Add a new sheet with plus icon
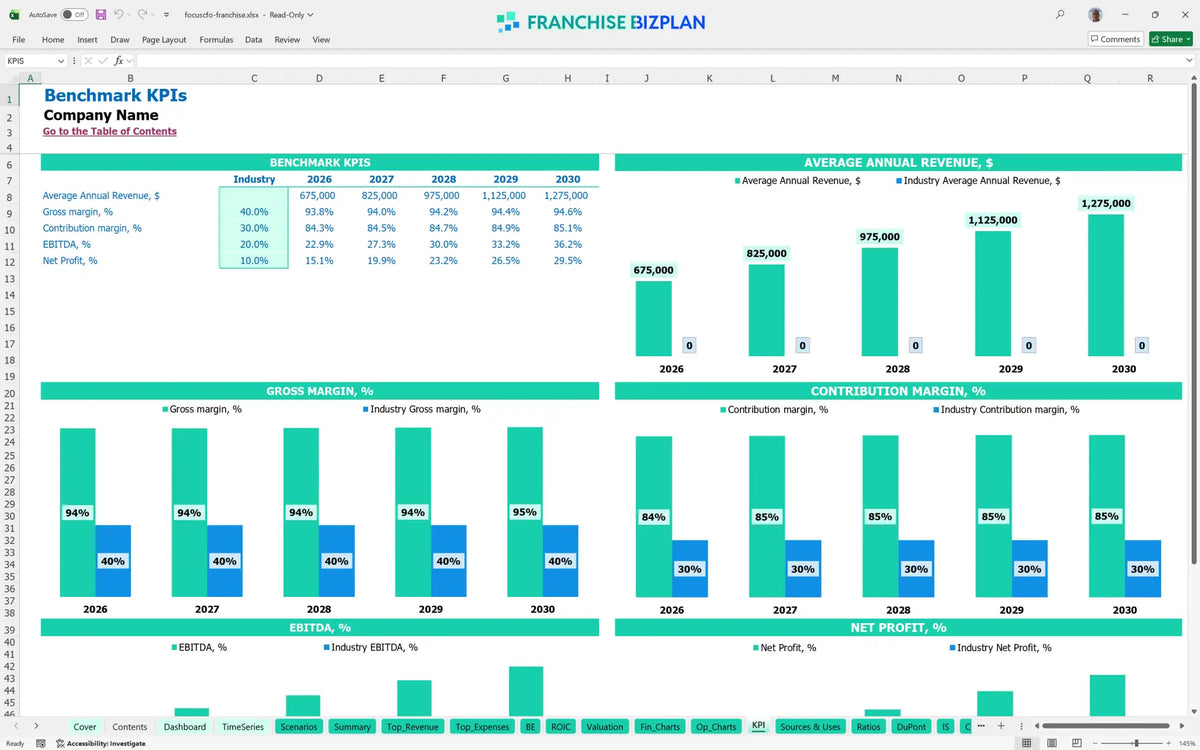Image resolution: width=1200 pixels, height=750 pixels. pos(1001,726)
